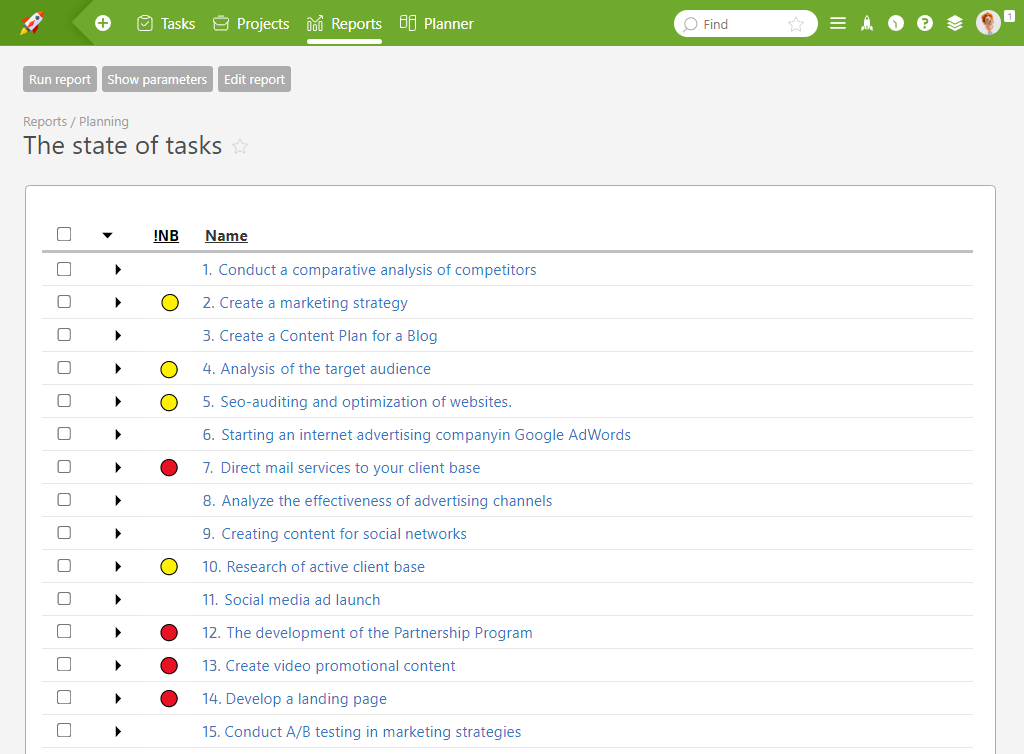Click yellow dot for Analysis of target audience
This screenshot has height=754, width=1024.
click(x=169, y=369)
